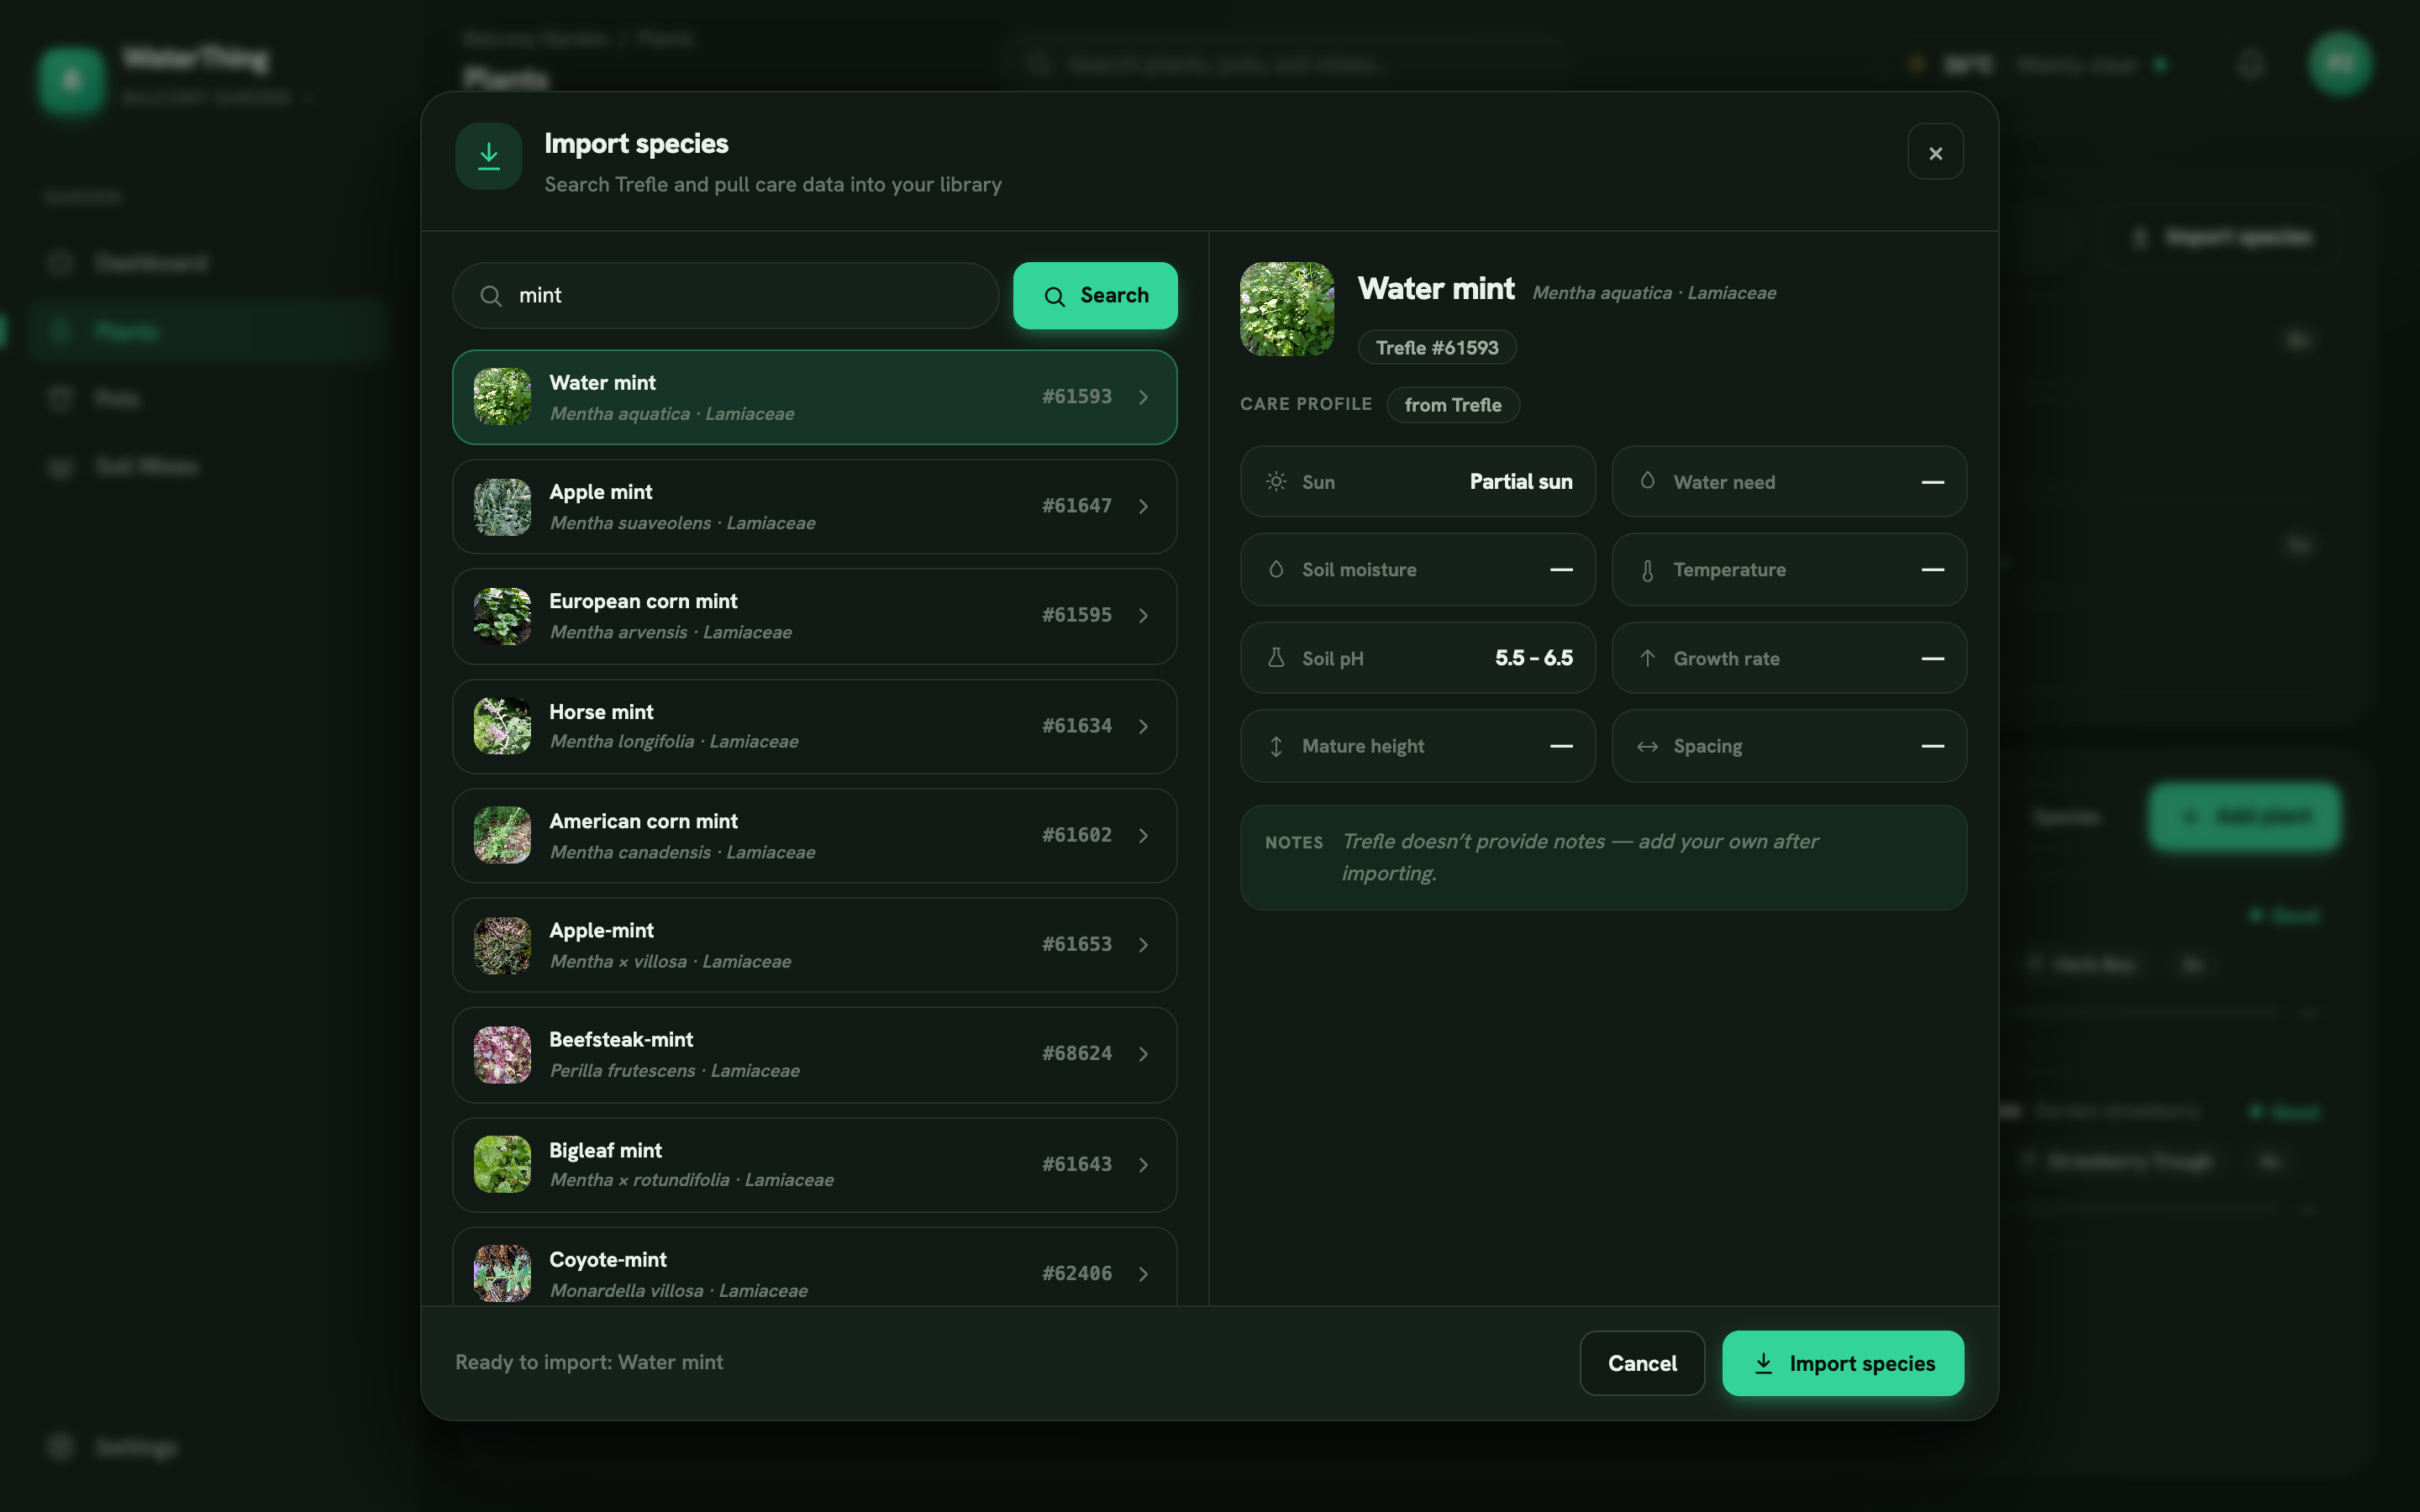
Task: Click the Notes text about Trefle notes
Action: point(1580,857)
